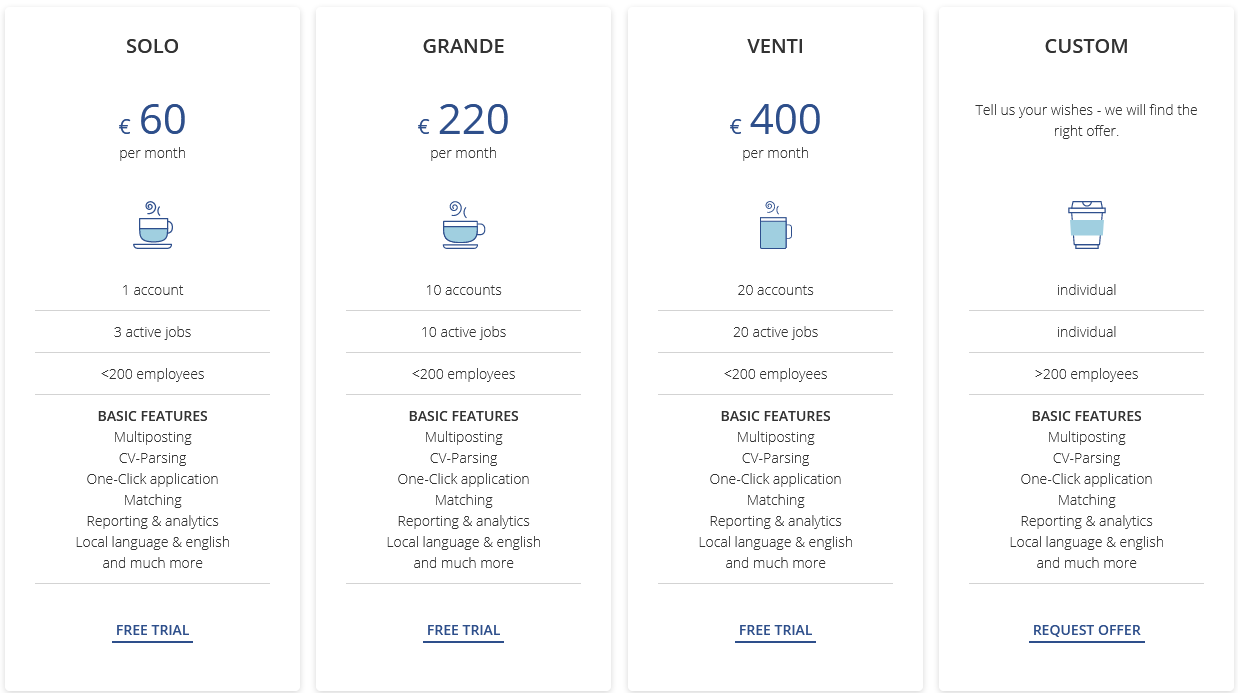This screenshot has height=693, width=1238.
Task: Click the '1 account' row in SOLO
Action: 152,289
